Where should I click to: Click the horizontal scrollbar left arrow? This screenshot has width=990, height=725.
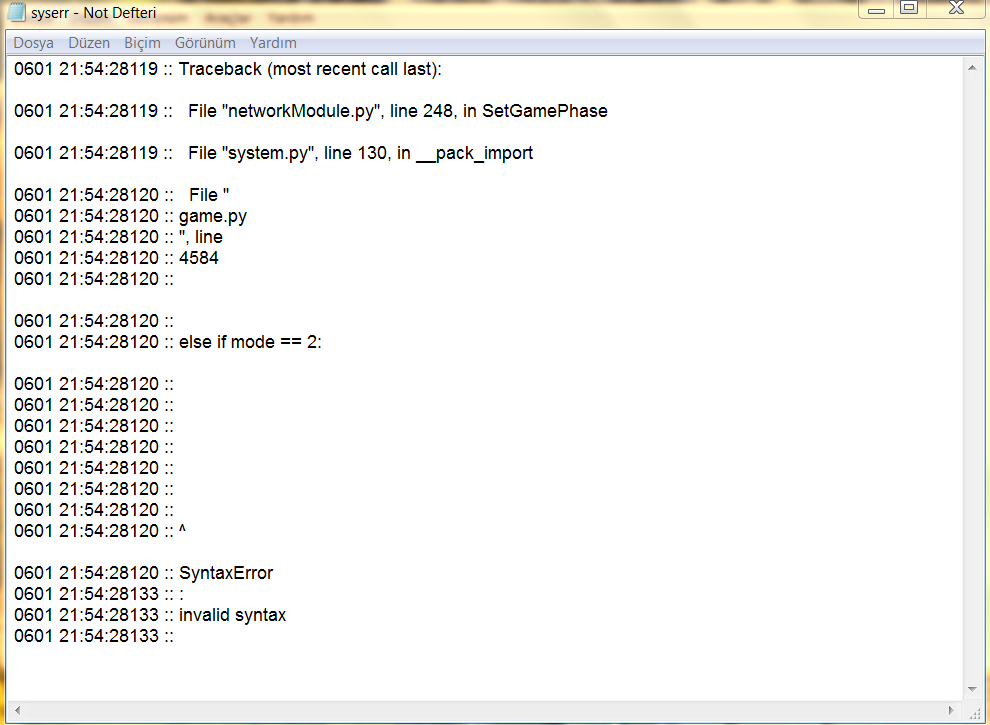point(17,710)
